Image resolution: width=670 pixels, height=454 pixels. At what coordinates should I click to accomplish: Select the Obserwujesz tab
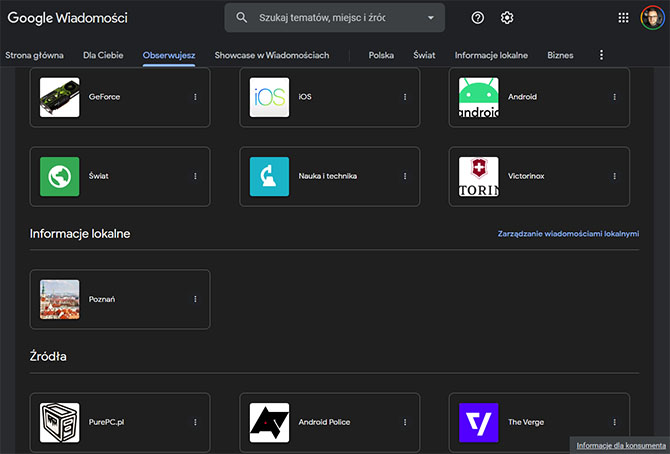click(169, 55)
